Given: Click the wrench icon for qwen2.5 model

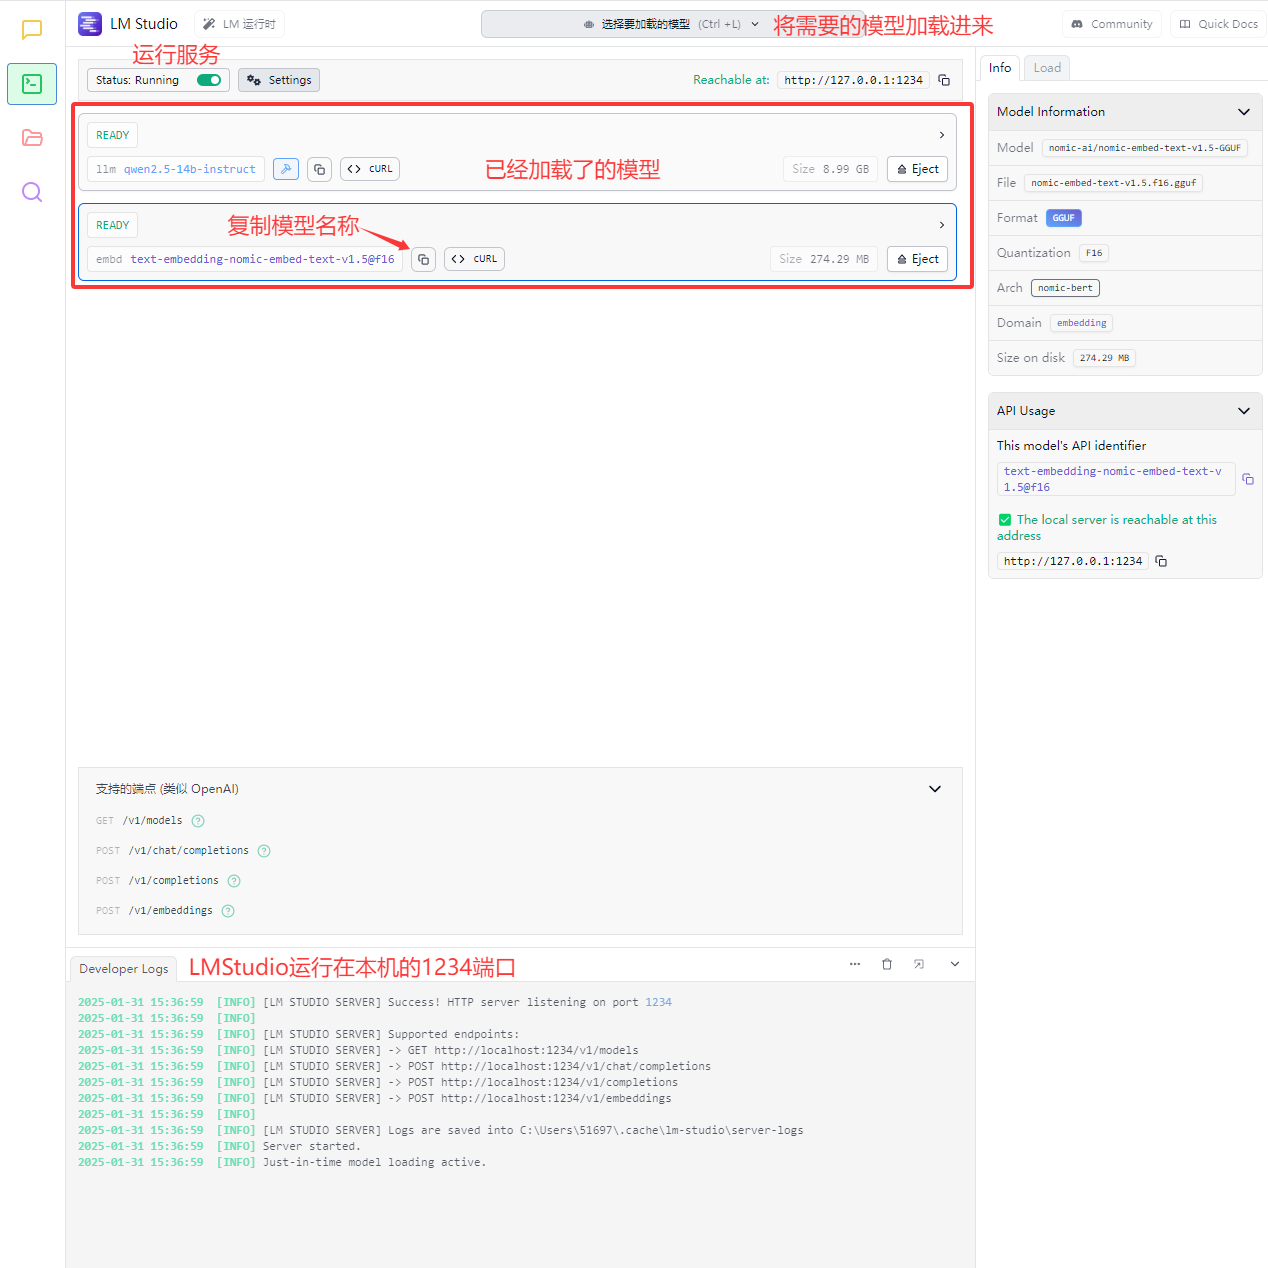Looking at the screenshot, I should [x=286, y=170].
